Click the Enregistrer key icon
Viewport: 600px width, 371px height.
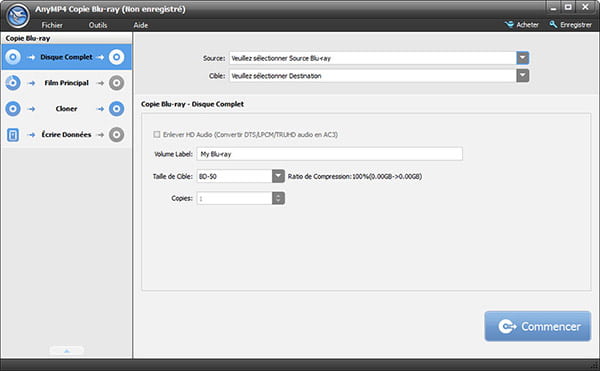[553, 24]
